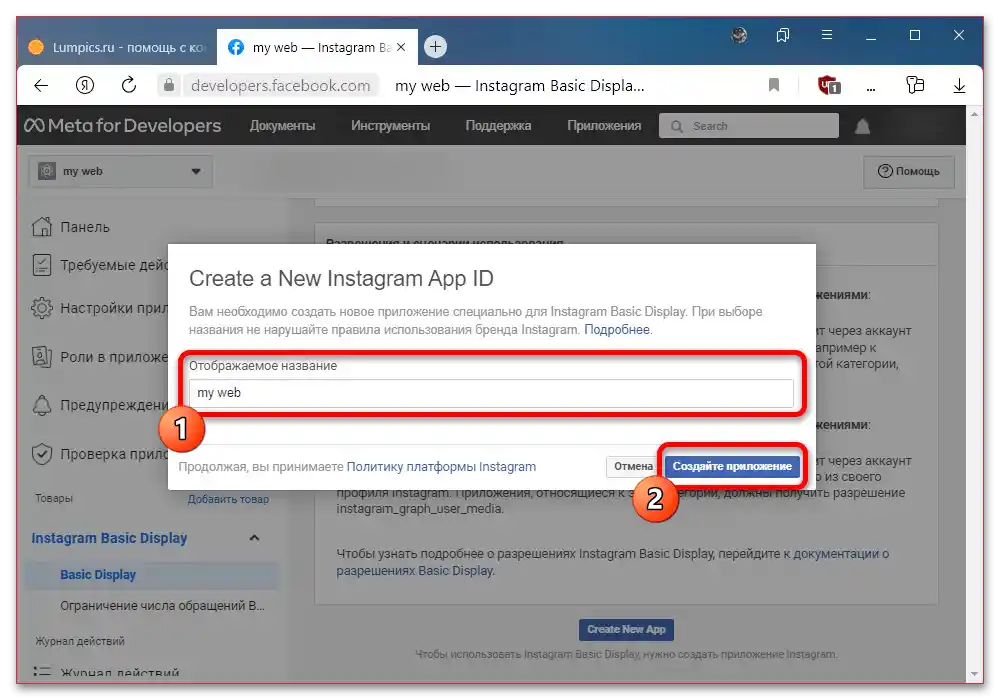
Task: Open browser Downloads from the toolbar arrow
Action: [x=959, y=85]
